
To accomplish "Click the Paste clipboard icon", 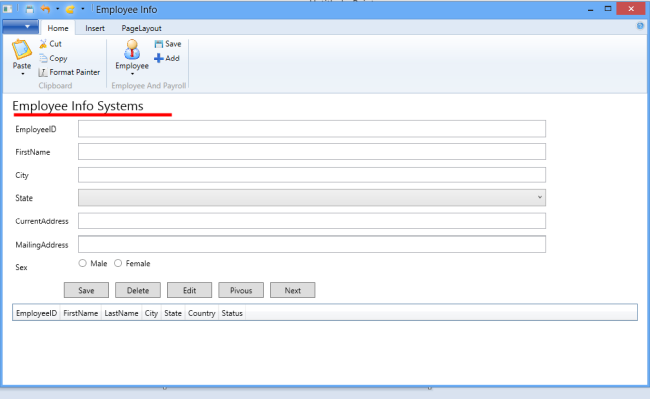I will (22, 49).
